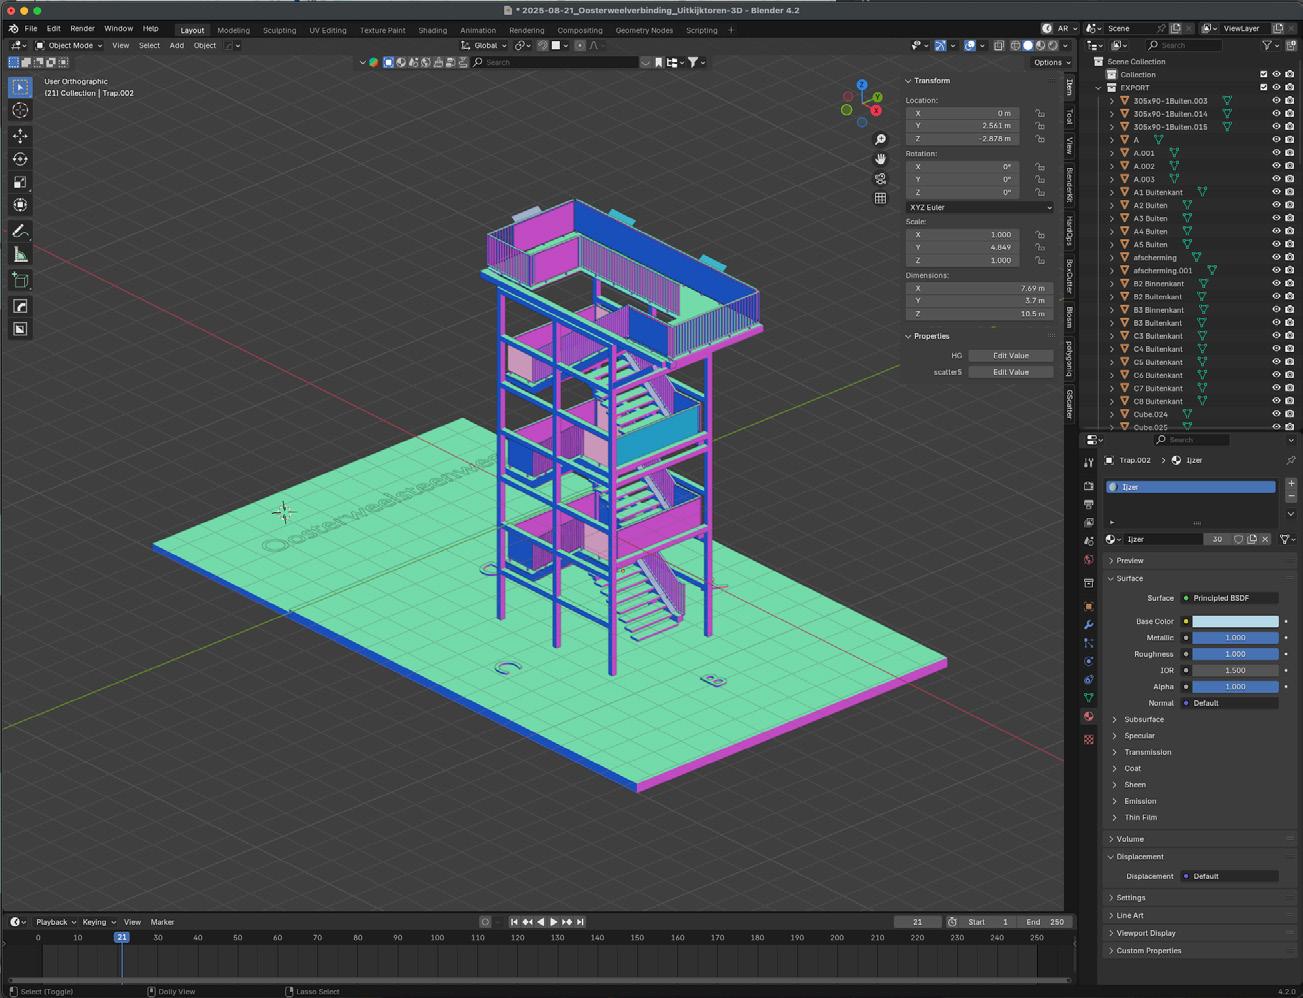
Task: Uncheck the EXPORT collection checkbox
Action: tap(1263, 87)
